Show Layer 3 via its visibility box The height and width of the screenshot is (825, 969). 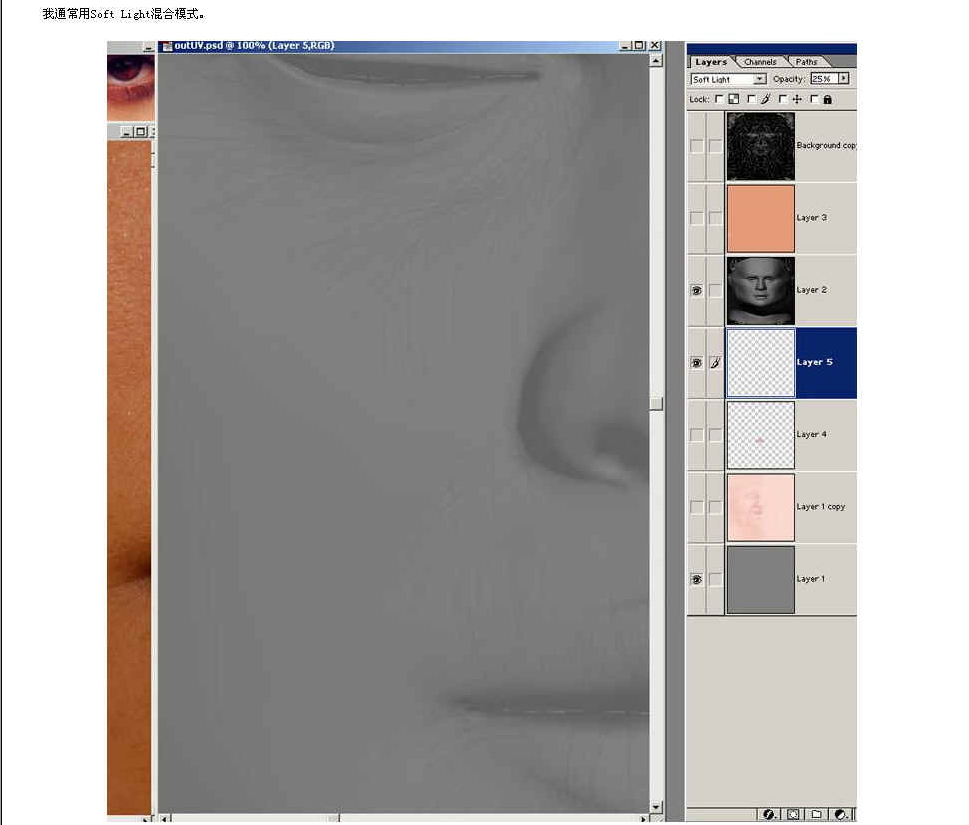pos(696,218)
